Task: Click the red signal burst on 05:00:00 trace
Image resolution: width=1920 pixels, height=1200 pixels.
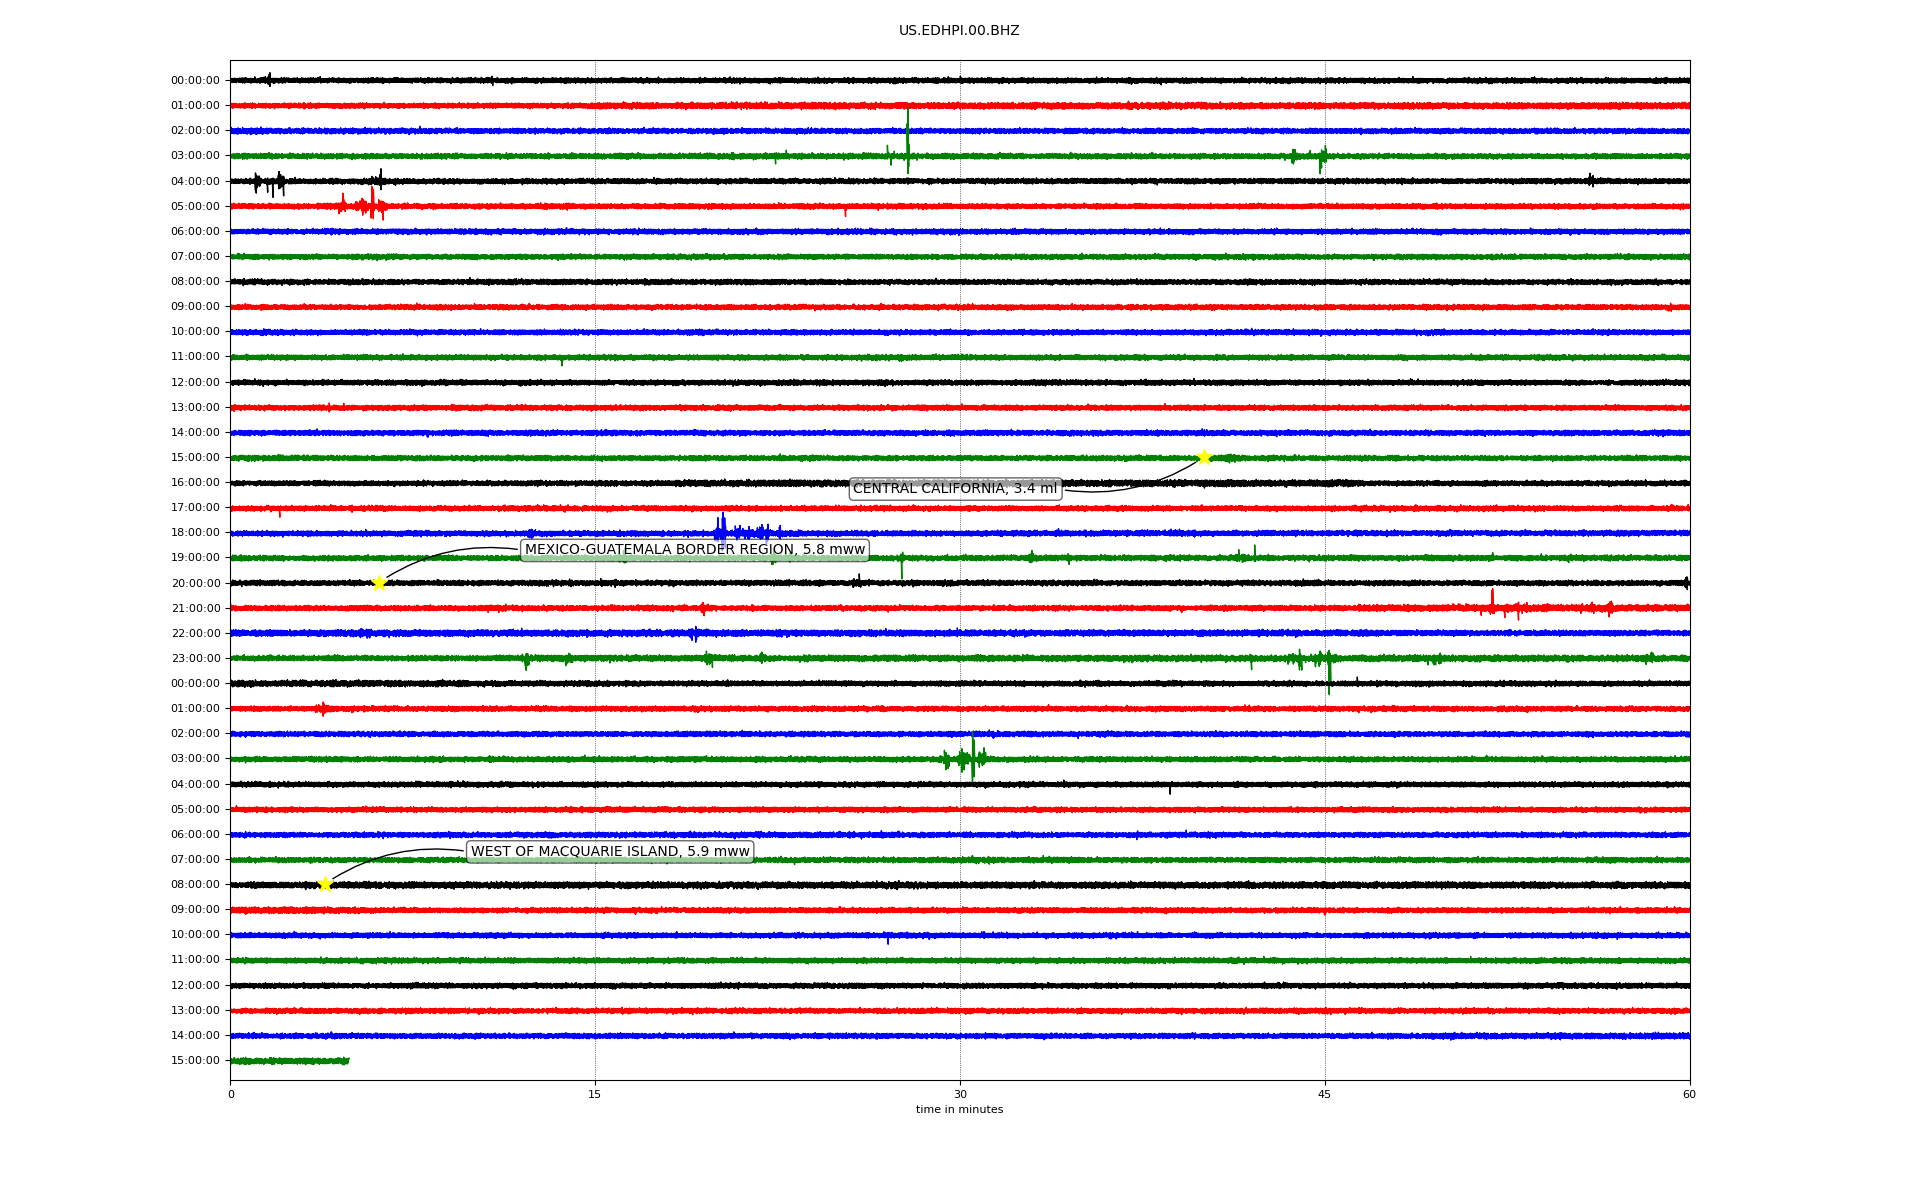Action: point(371,206)
